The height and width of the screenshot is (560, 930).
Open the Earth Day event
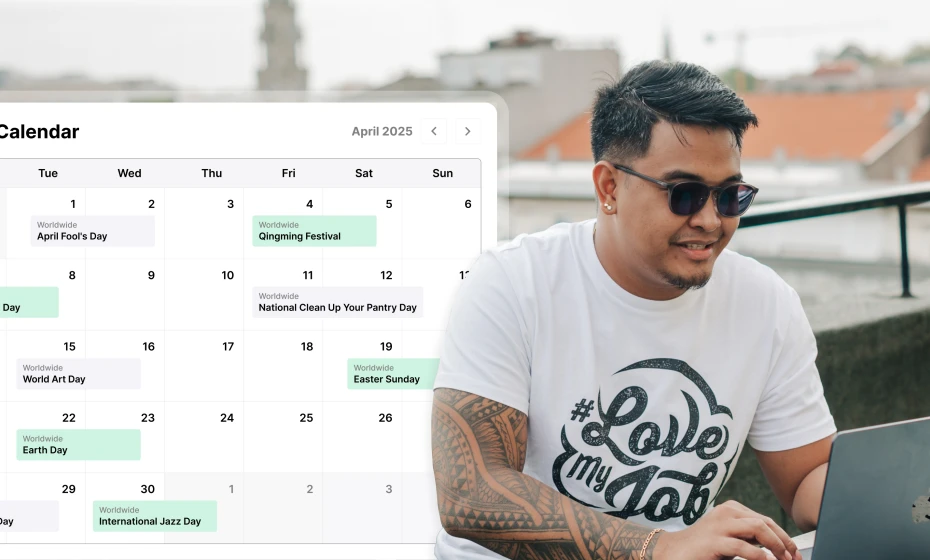click(78, 445)
